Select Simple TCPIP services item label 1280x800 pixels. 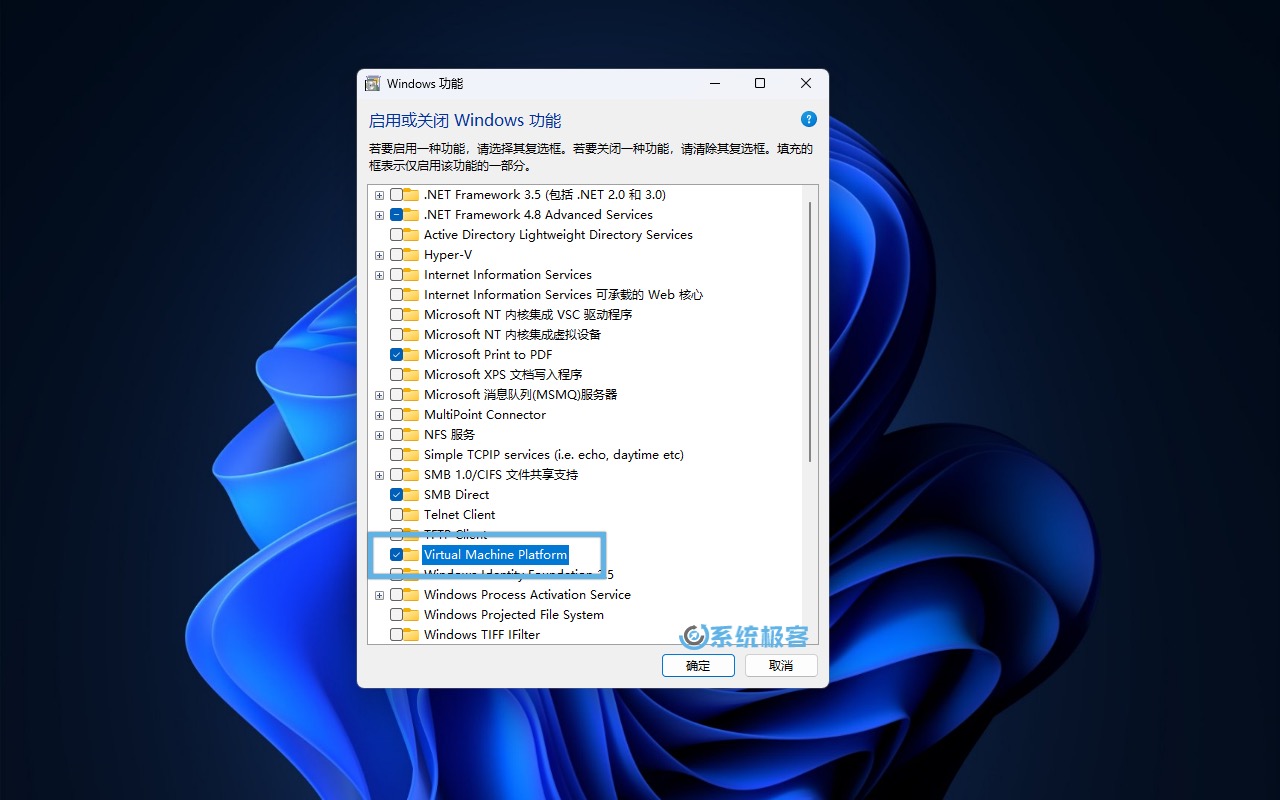click(553, 455)
